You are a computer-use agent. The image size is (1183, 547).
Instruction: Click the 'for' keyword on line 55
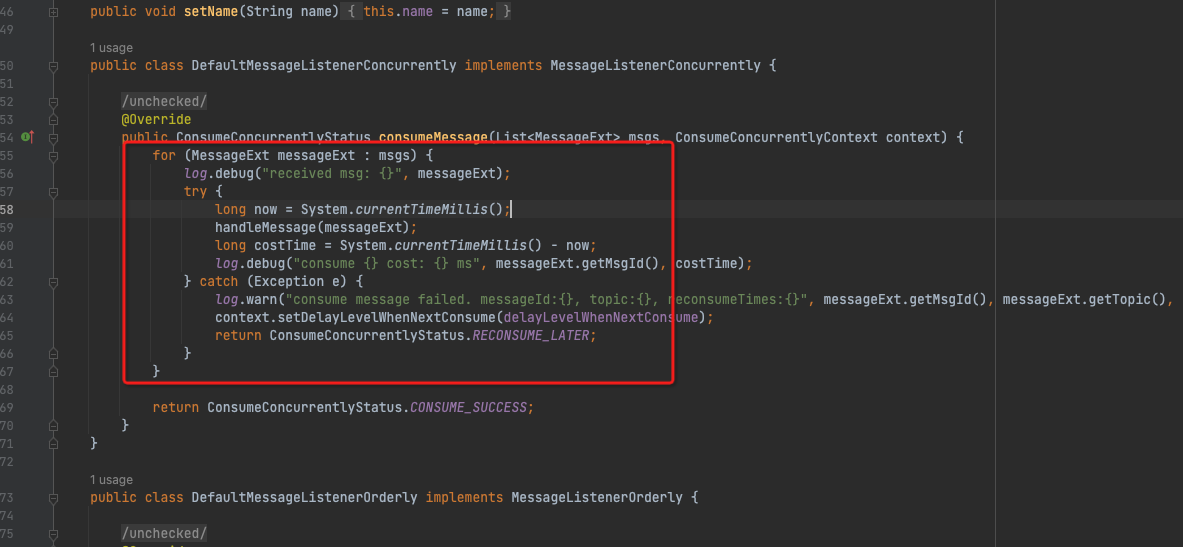(x=164, y=155)
